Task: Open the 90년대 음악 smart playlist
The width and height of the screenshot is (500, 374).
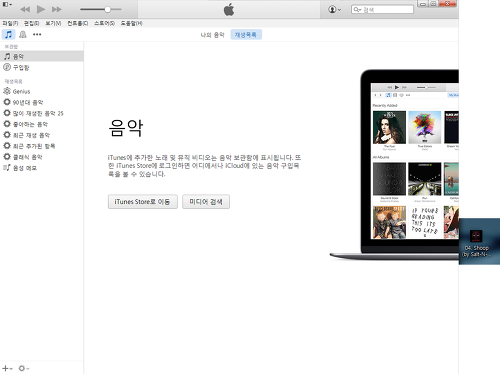Action: point(42,102)
